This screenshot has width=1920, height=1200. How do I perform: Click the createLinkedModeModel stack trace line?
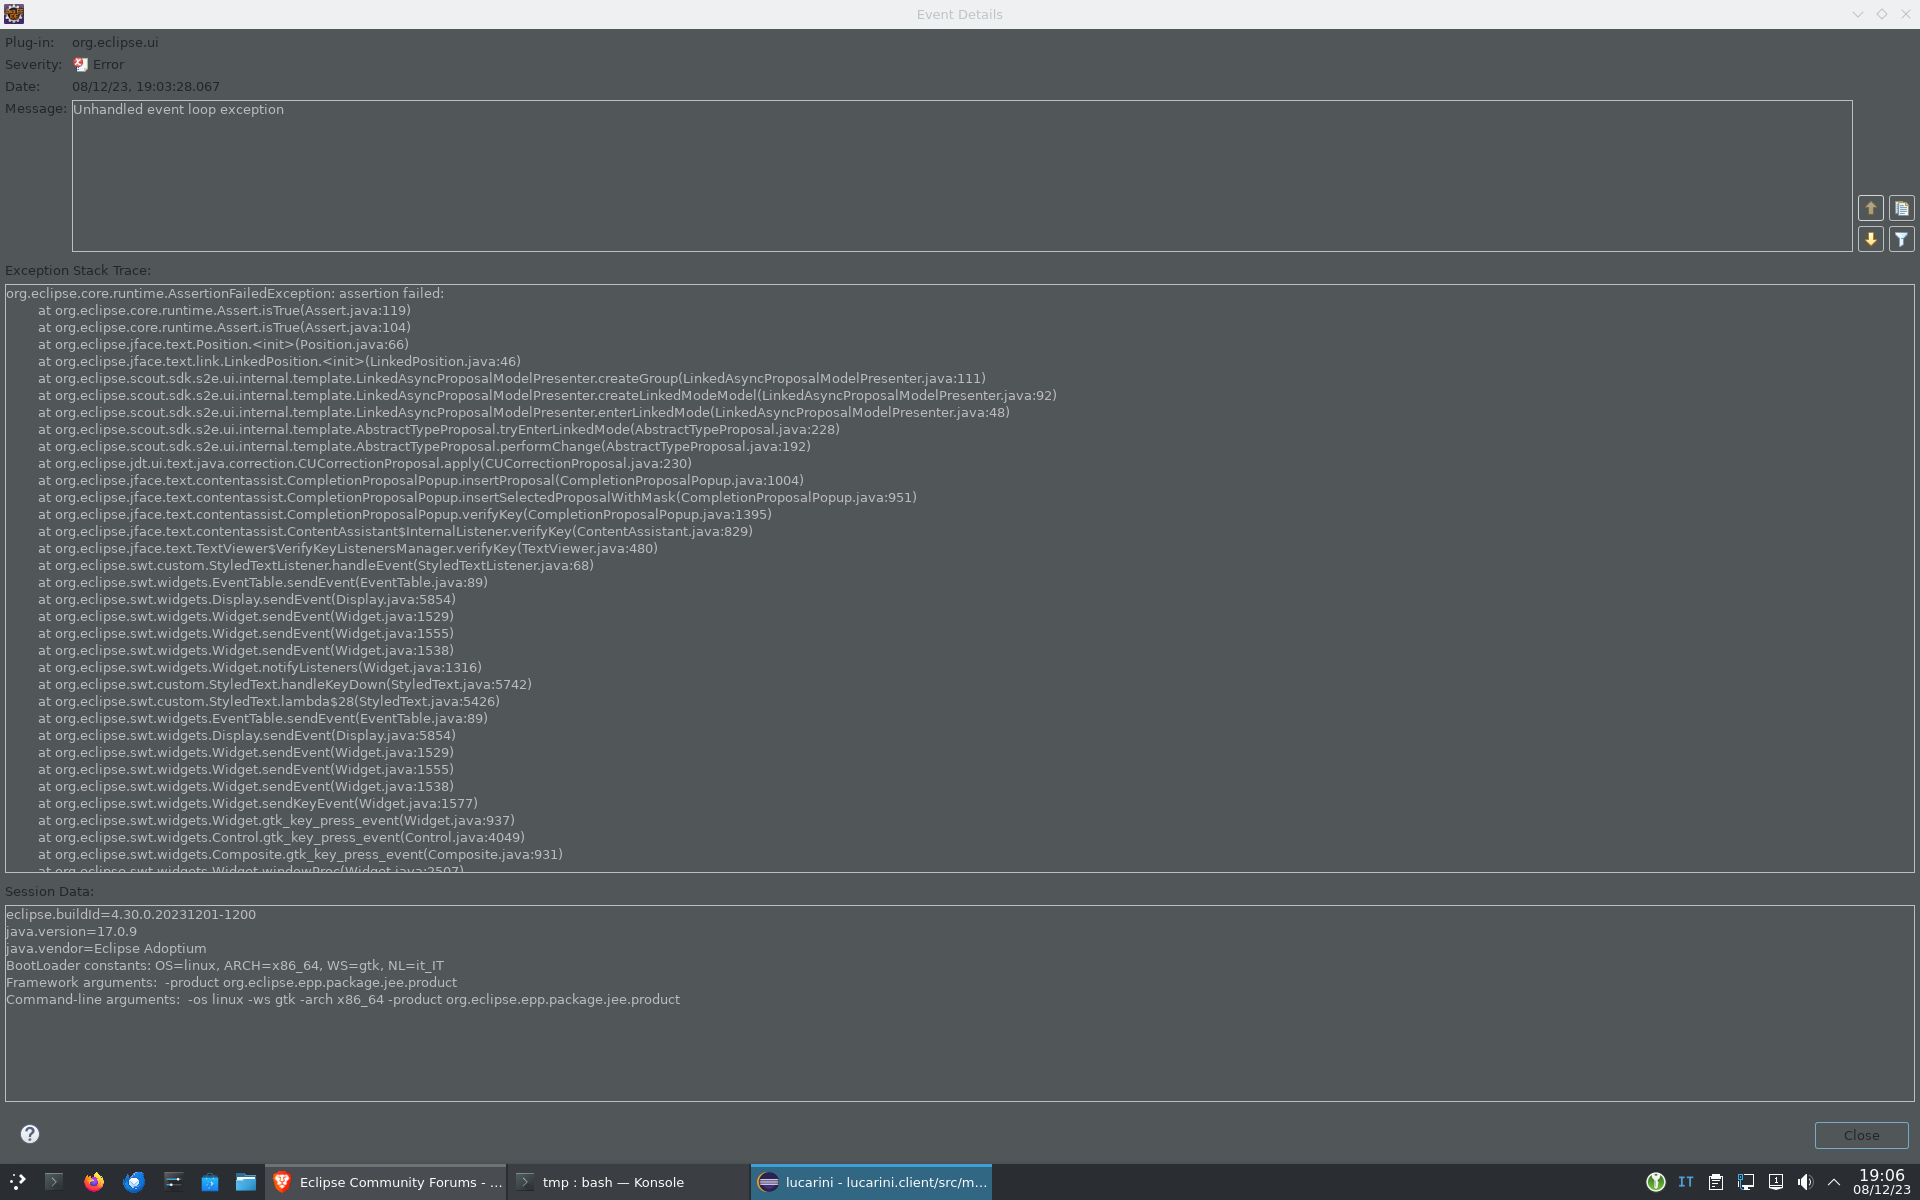click(x=547, y=396)
